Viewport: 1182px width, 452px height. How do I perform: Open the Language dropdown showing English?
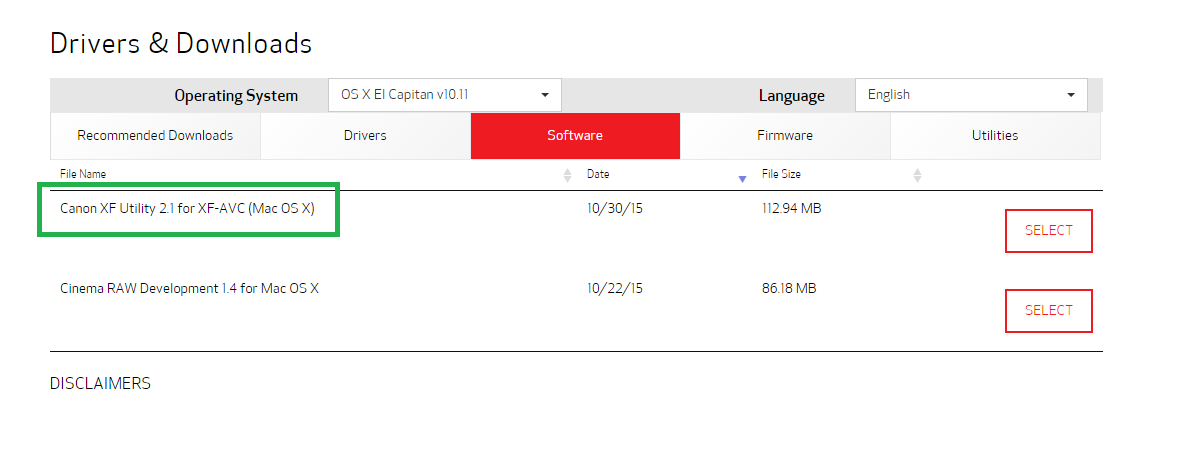click(971, 95)
